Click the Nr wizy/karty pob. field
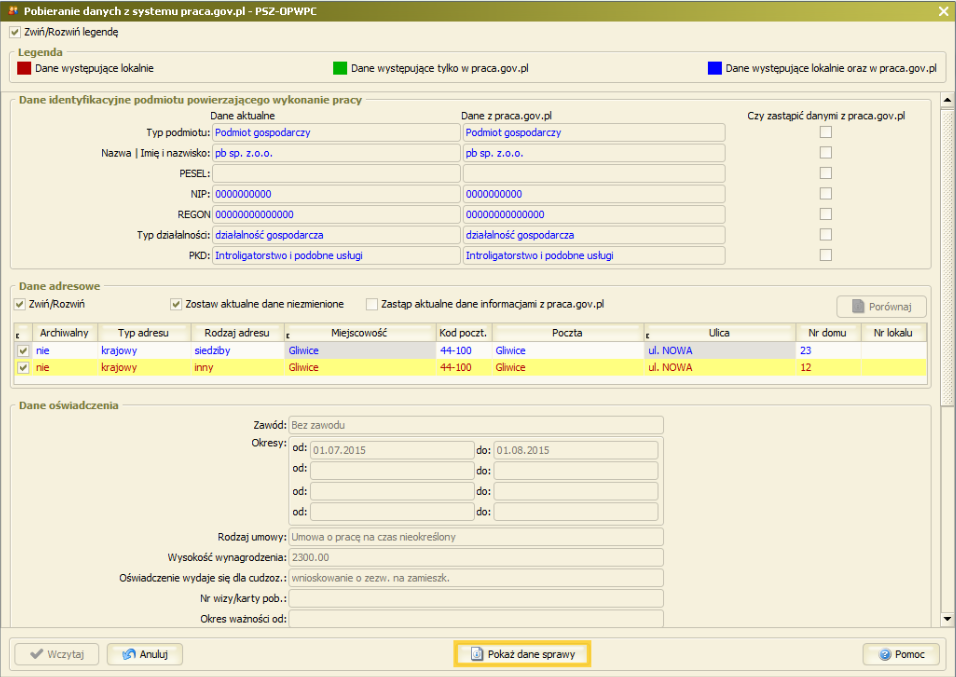The height and width of the screenshot is (677, 956). (476, 598)
